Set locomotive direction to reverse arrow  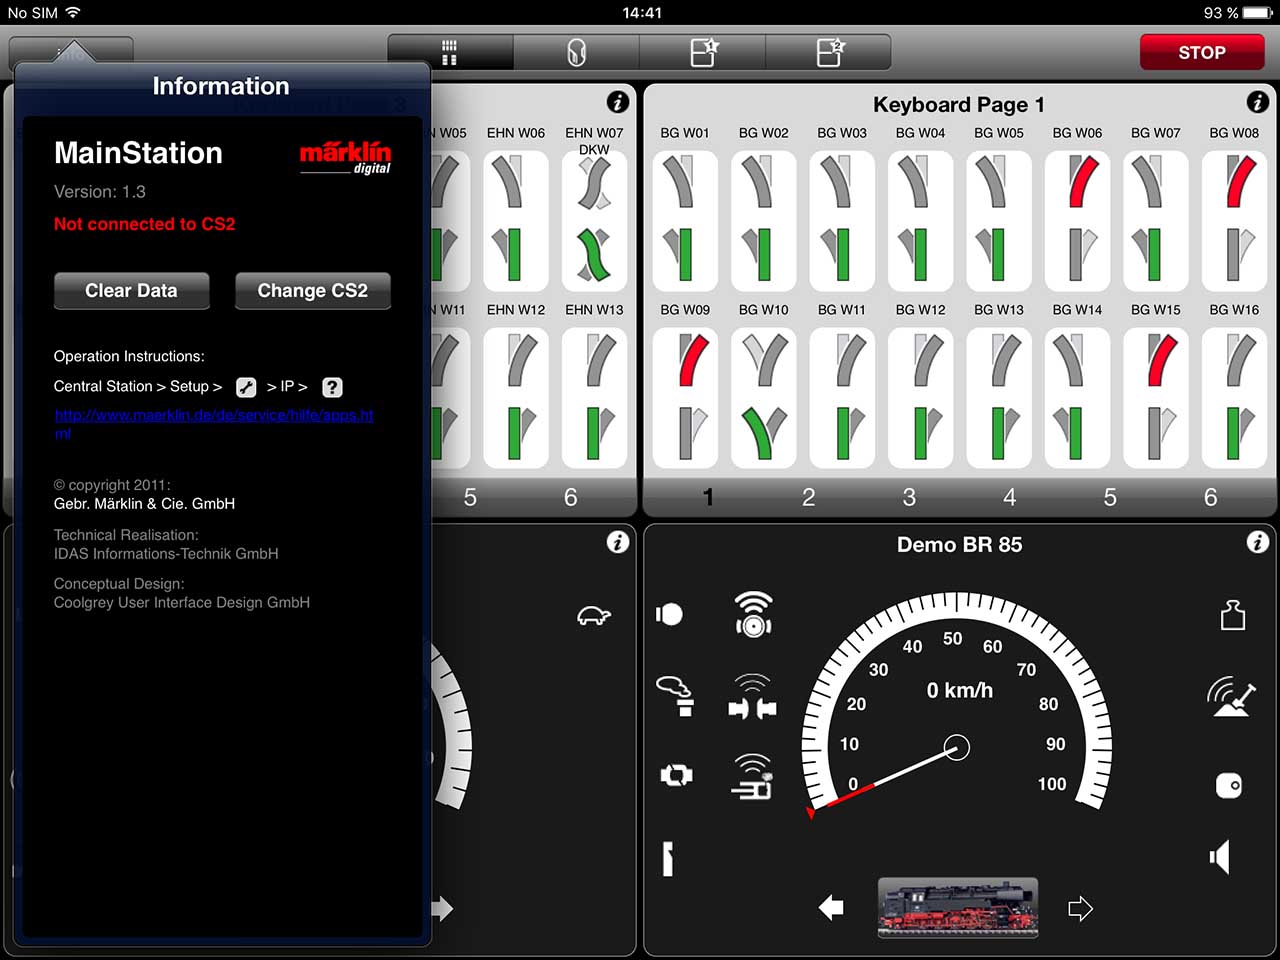click(x=831, y=908)
